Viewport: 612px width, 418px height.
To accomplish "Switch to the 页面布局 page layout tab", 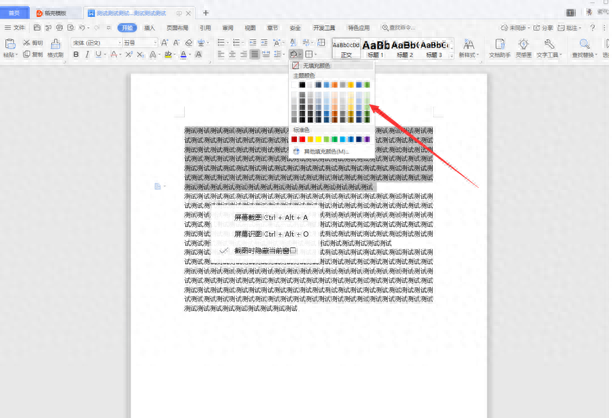I will (176, 29).
